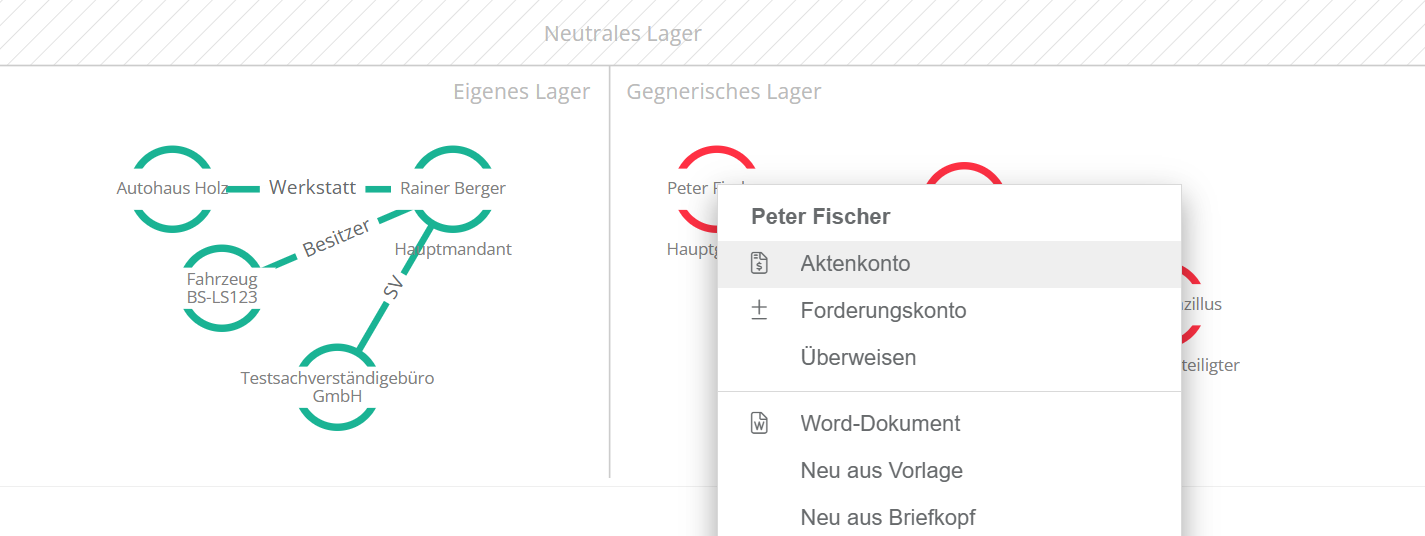Click the Aktenkonto document icon
The height and width of the screenshot is (536, 1425).
[759, 264]
